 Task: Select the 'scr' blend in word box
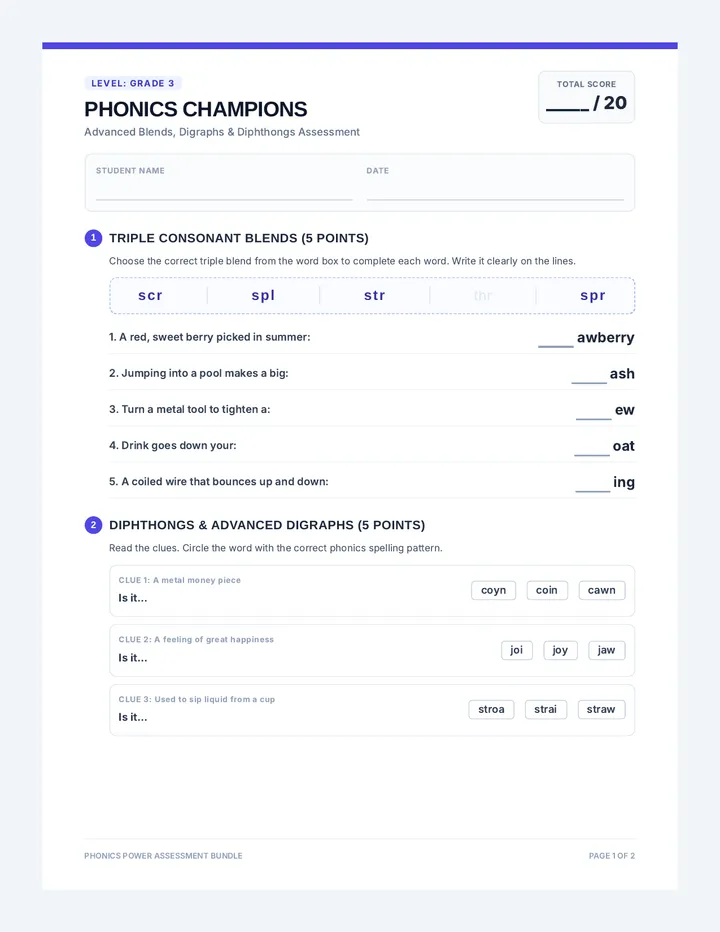[x=150, y=295]
